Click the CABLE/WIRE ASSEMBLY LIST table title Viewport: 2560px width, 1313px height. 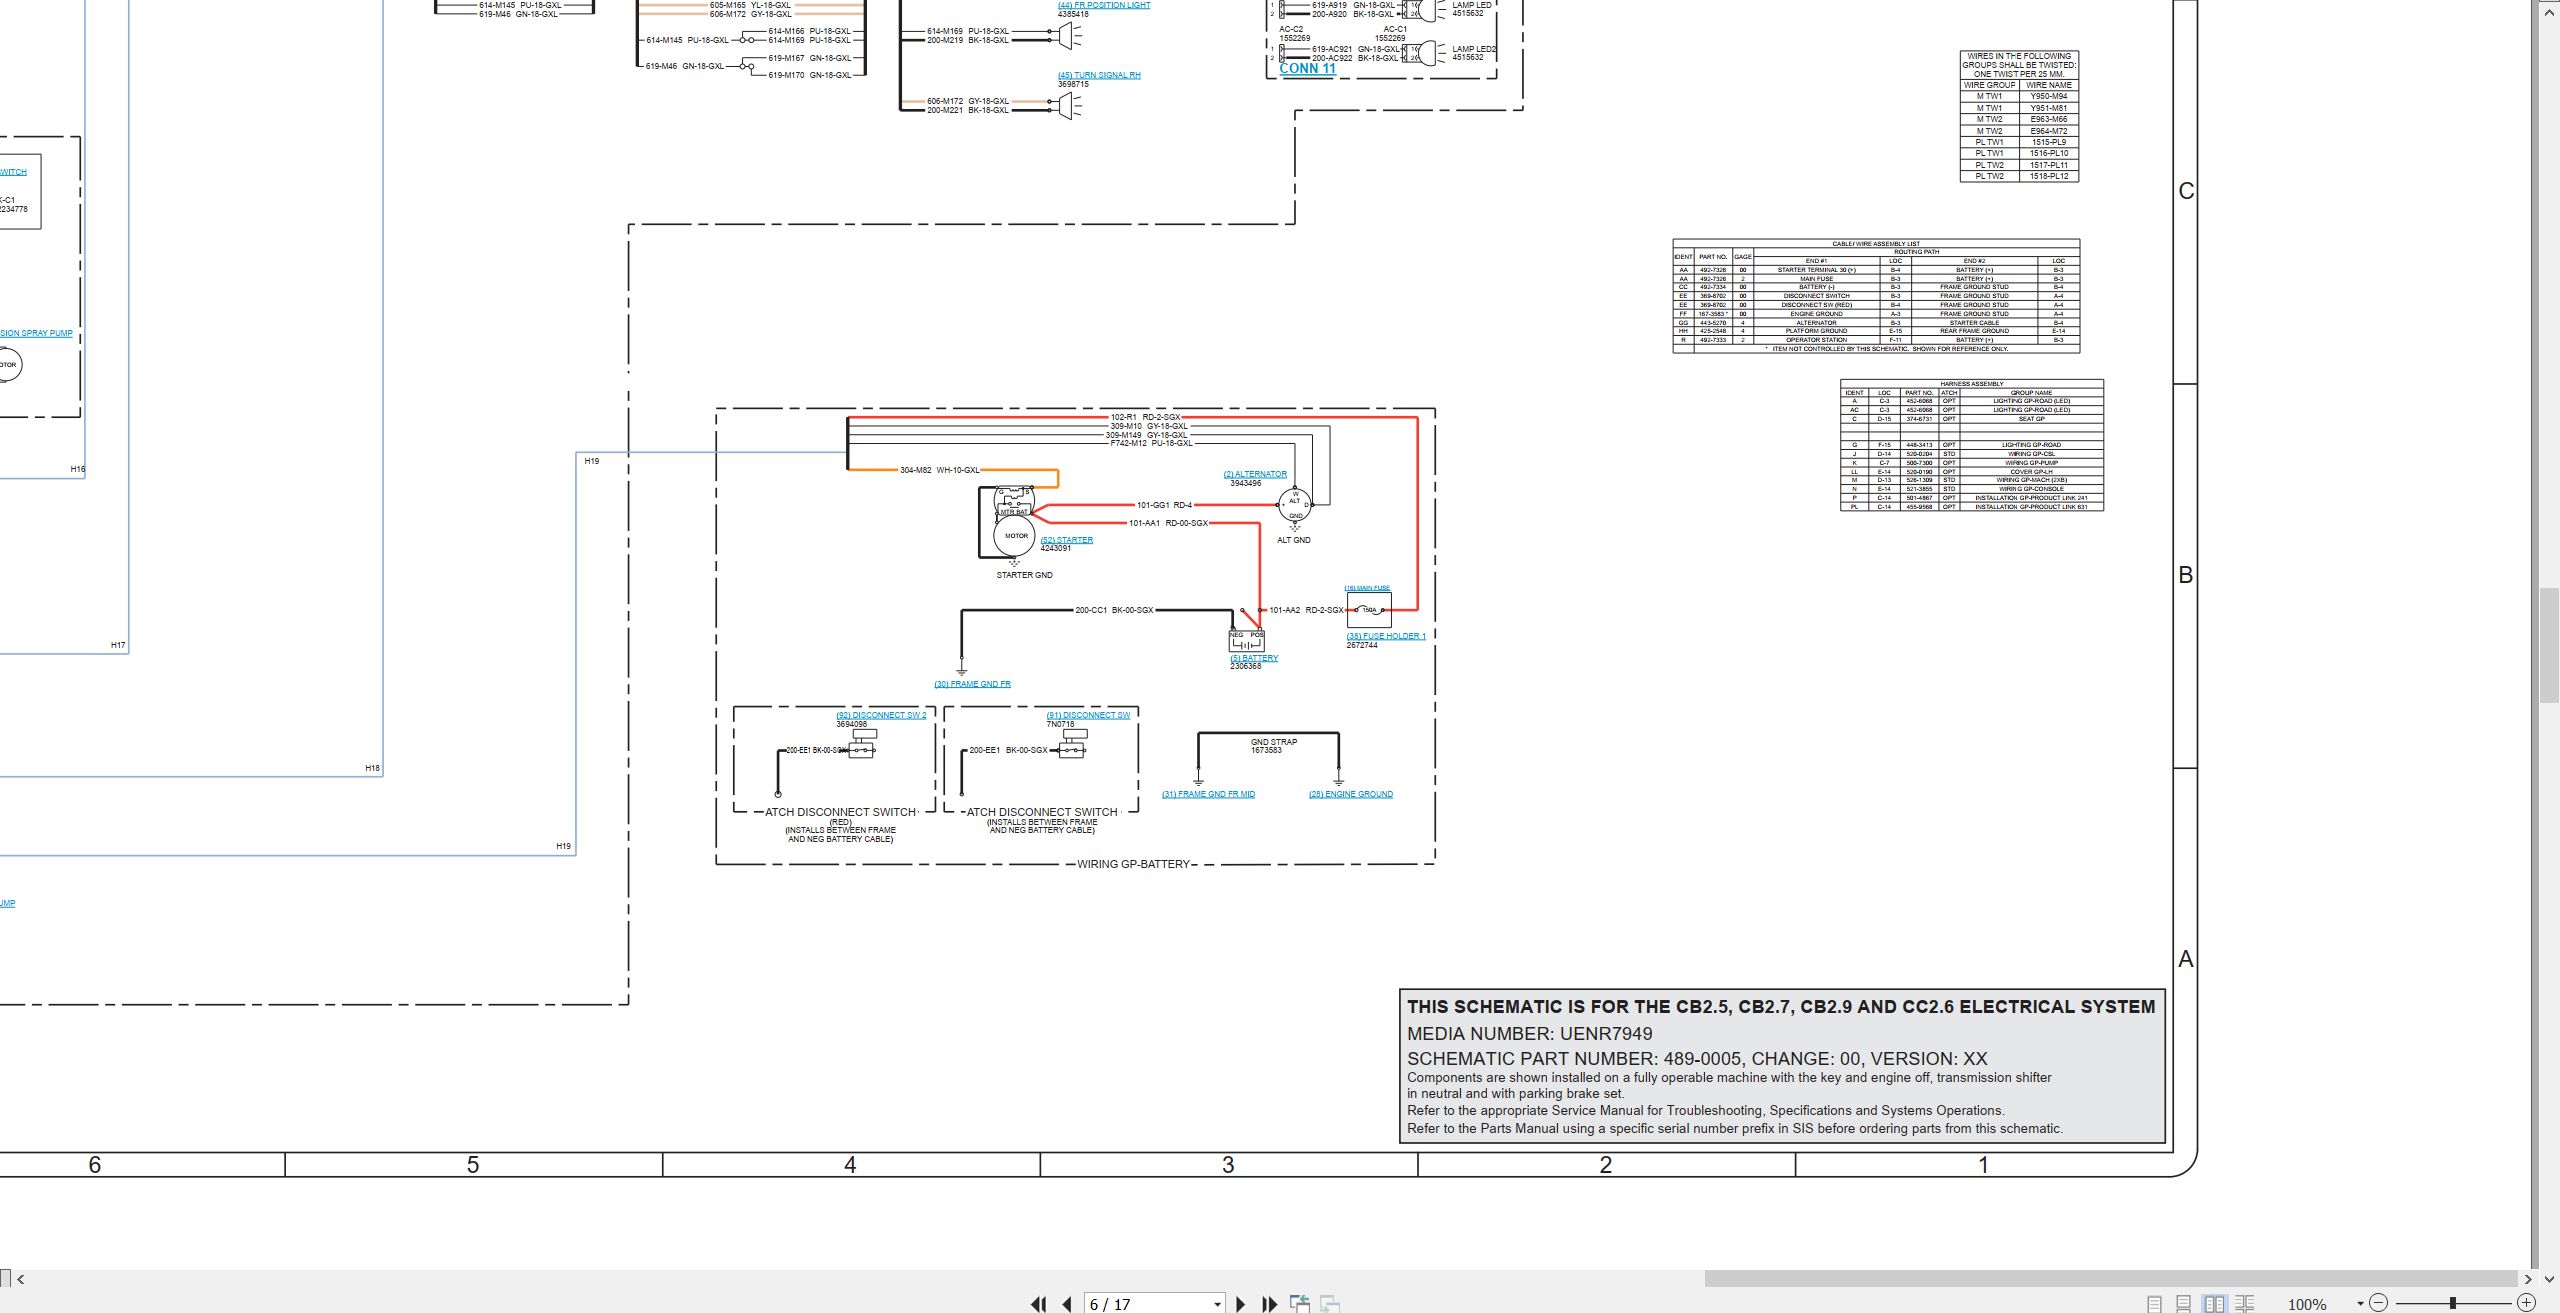(x=1875, y=244)
